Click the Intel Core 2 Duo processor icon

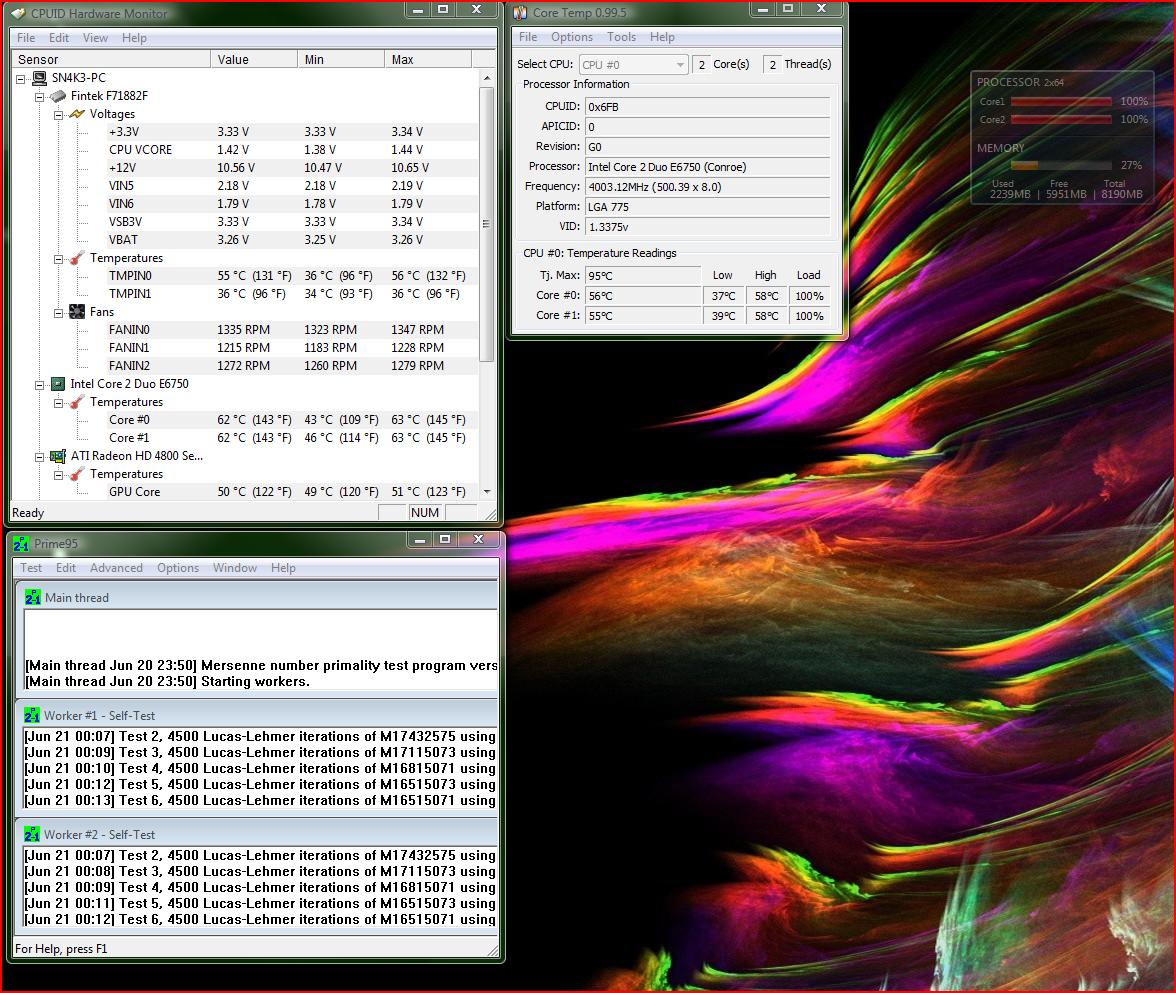click(58, 384)
